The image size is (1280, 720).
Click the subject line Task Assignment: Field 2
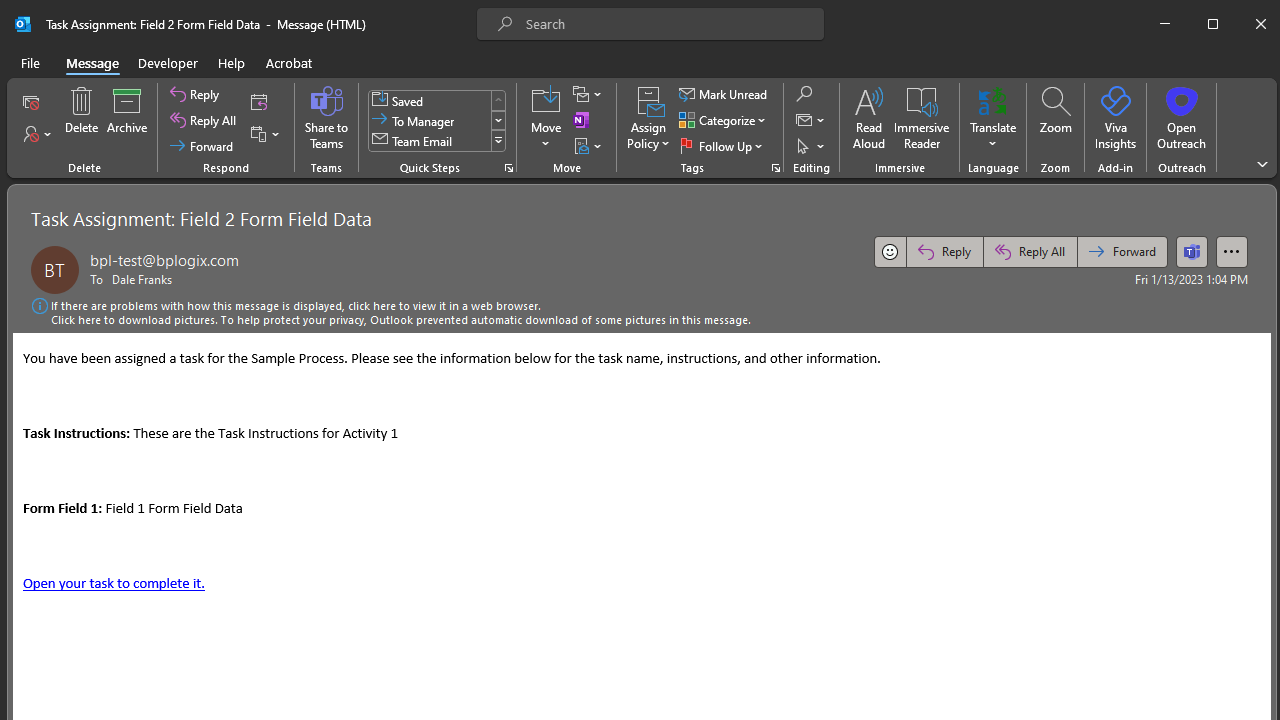pyautogui.click(x=201, y=219)
